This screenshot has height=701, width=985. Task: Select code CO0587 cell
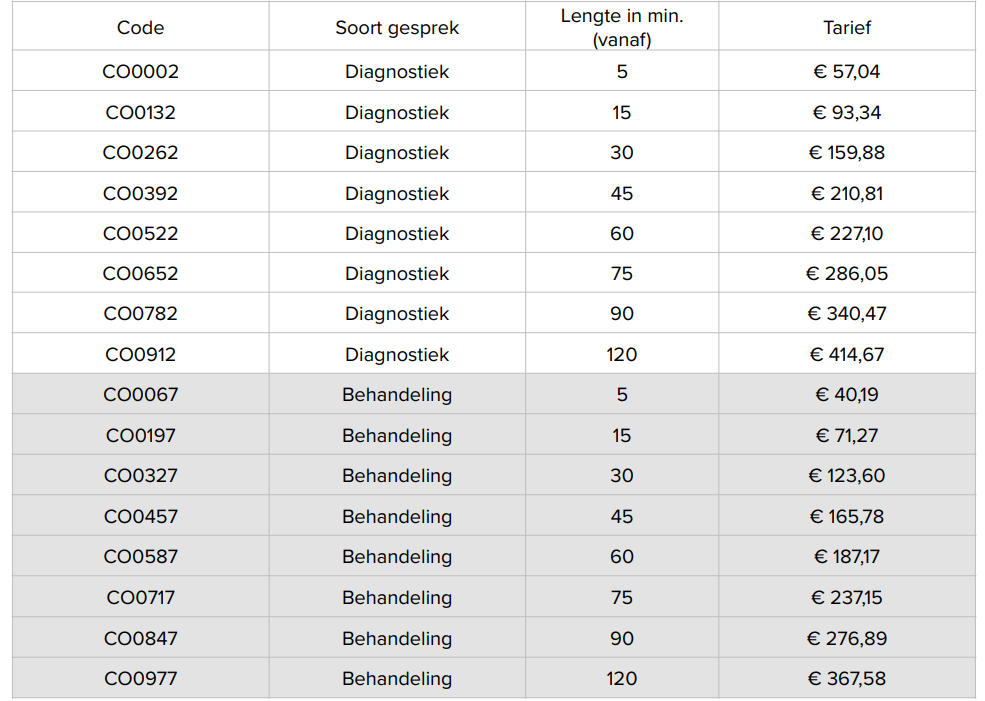pyautogui.click(x=140, y=556)
